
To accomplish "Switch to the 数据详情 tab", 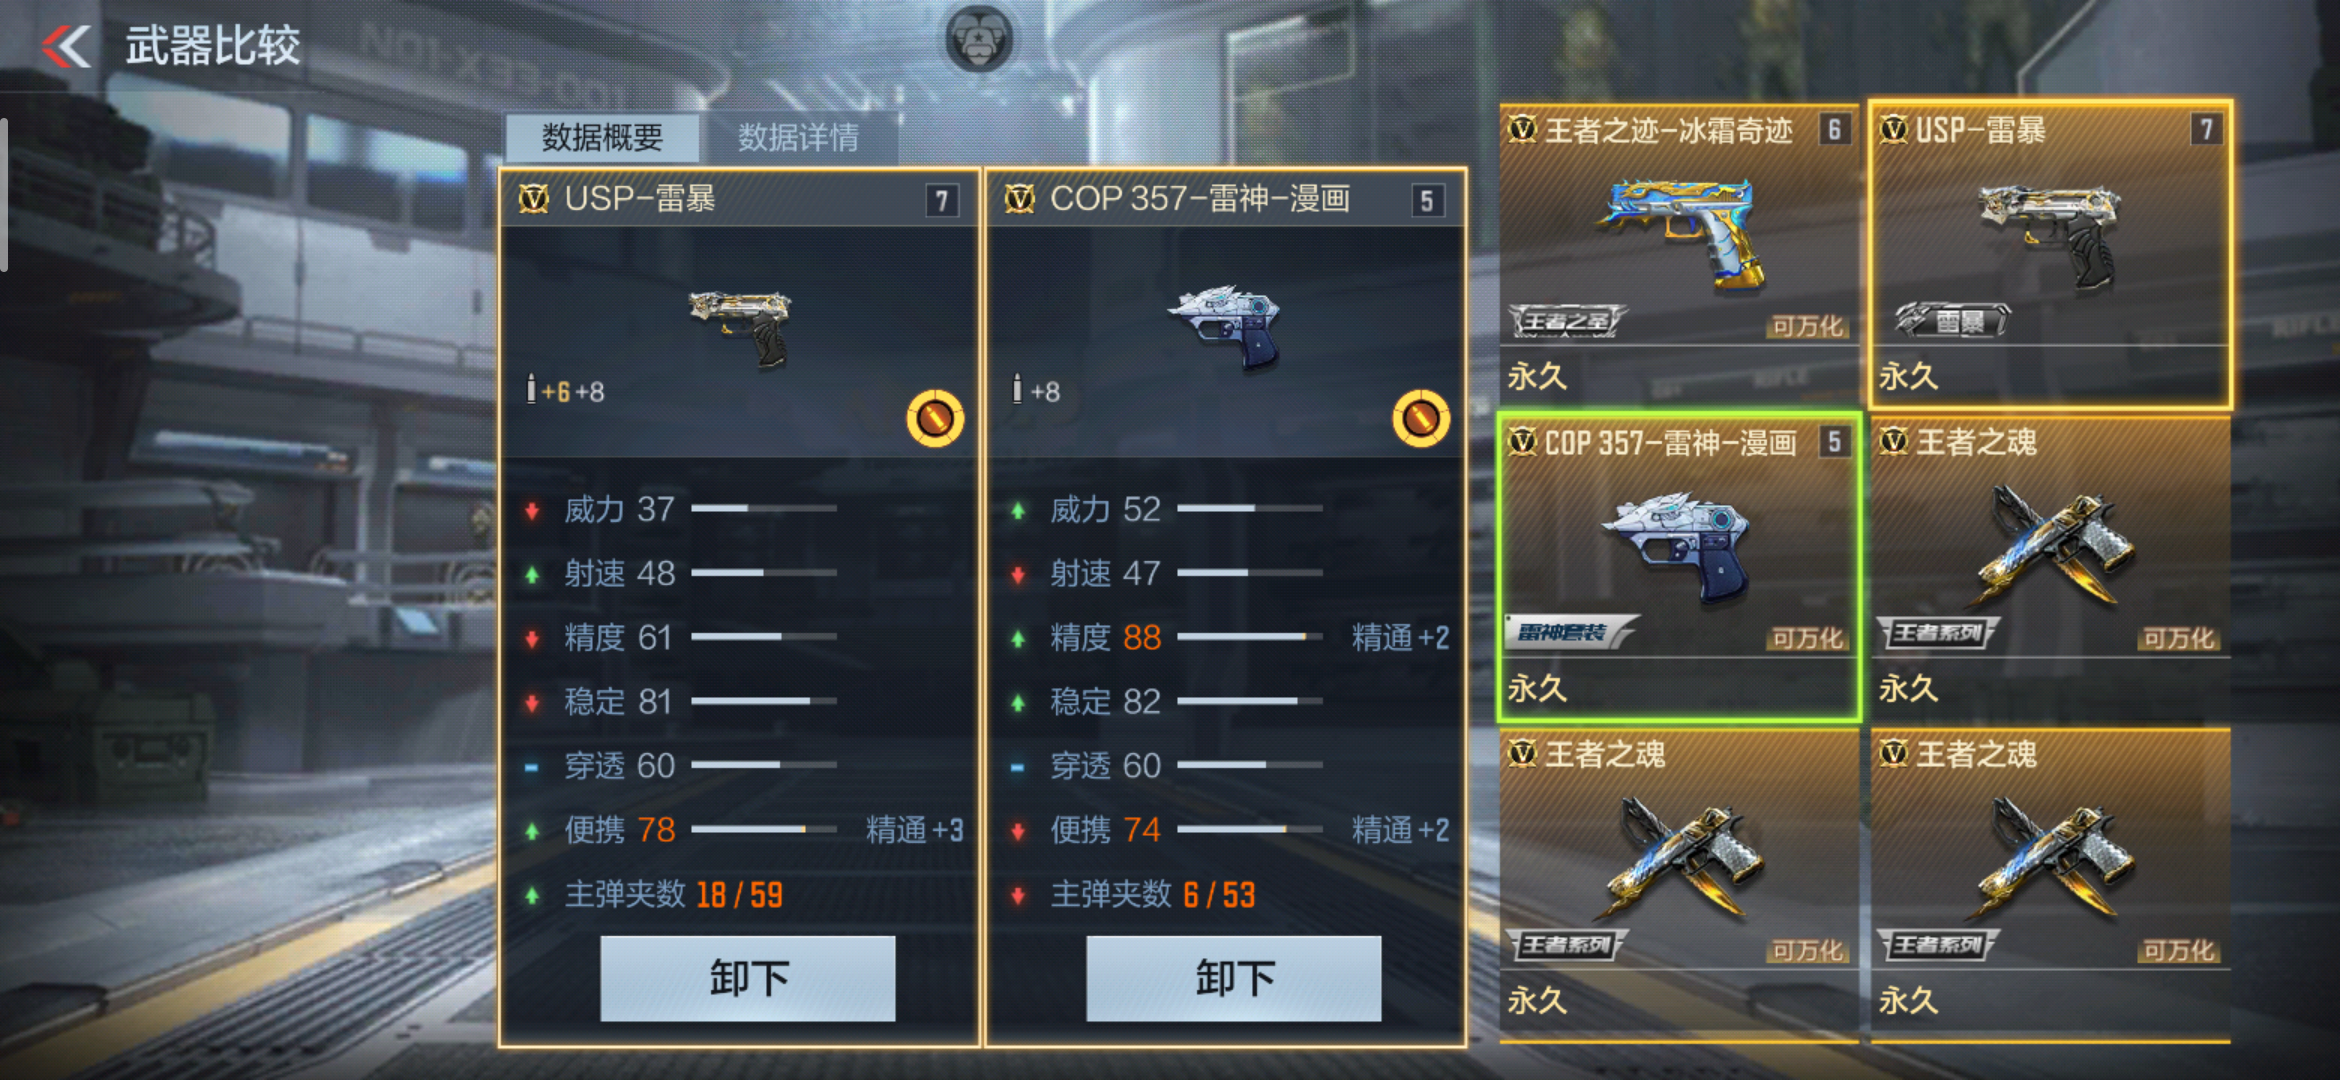I will [x=798, y=137].
